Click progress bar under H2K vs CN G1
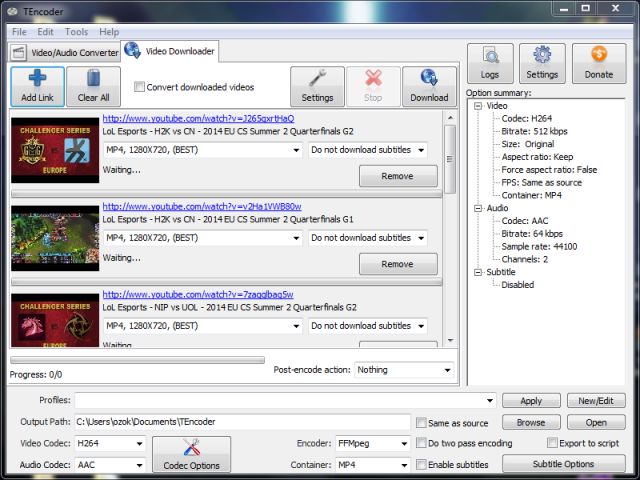 (227, 282)
